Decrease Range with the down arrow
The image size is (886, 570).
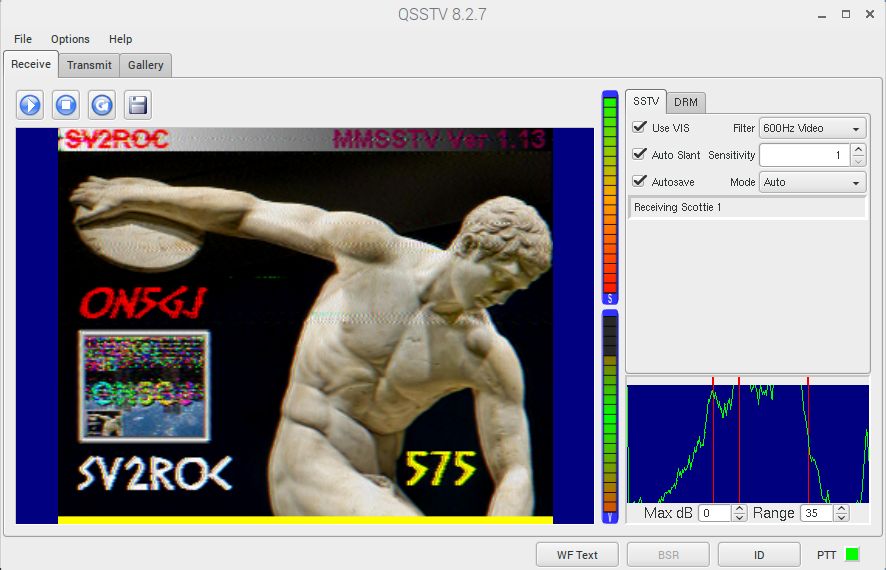[841, 517]
